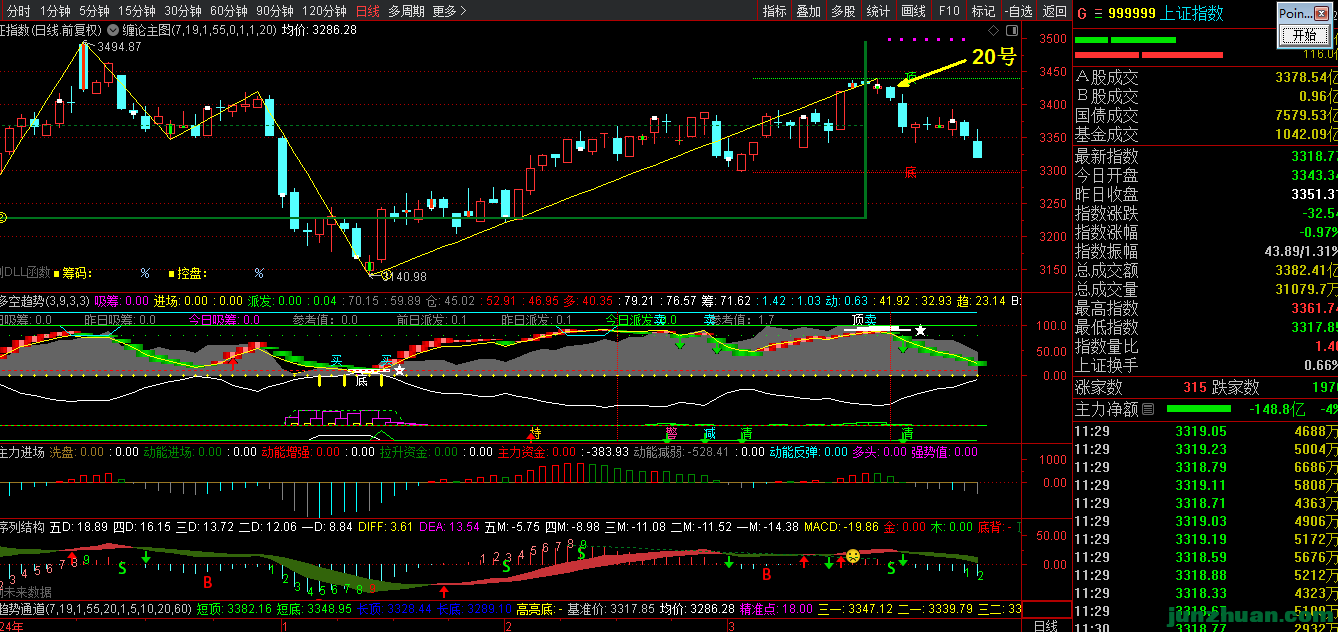The height and width of the screenshot is (632, 1338).
Task: Click the 主力进场 indicator title
Action: (22, 452)
